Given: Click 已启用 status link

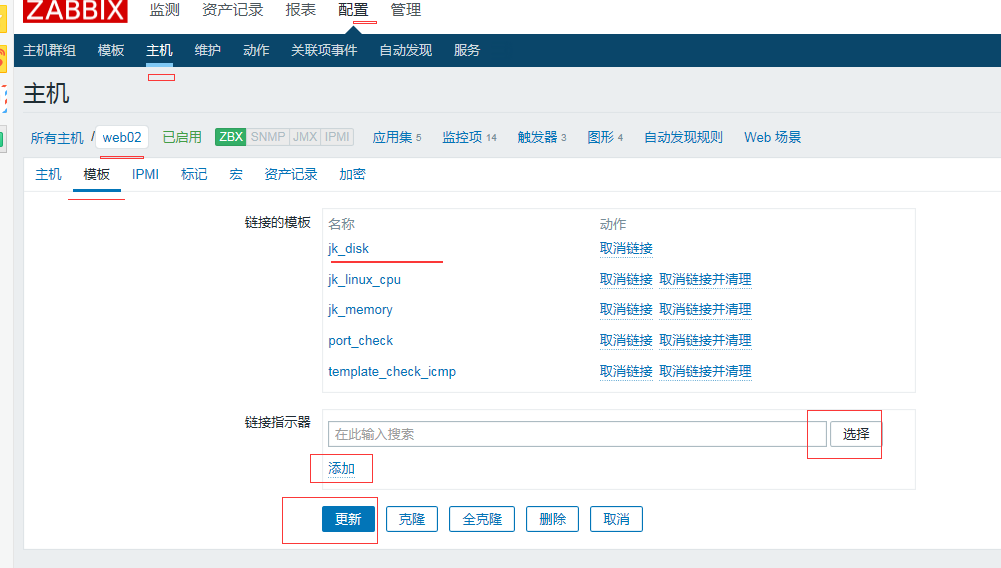Looking at the screenshot, I should click(x=182, y=137).
